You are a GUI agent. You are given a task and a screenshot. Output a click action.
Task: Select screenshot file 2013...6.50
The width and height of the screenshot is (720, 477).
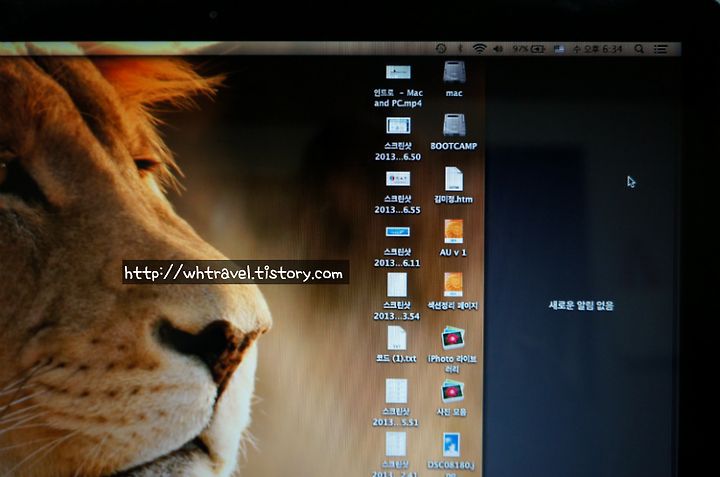pos(398,125)
